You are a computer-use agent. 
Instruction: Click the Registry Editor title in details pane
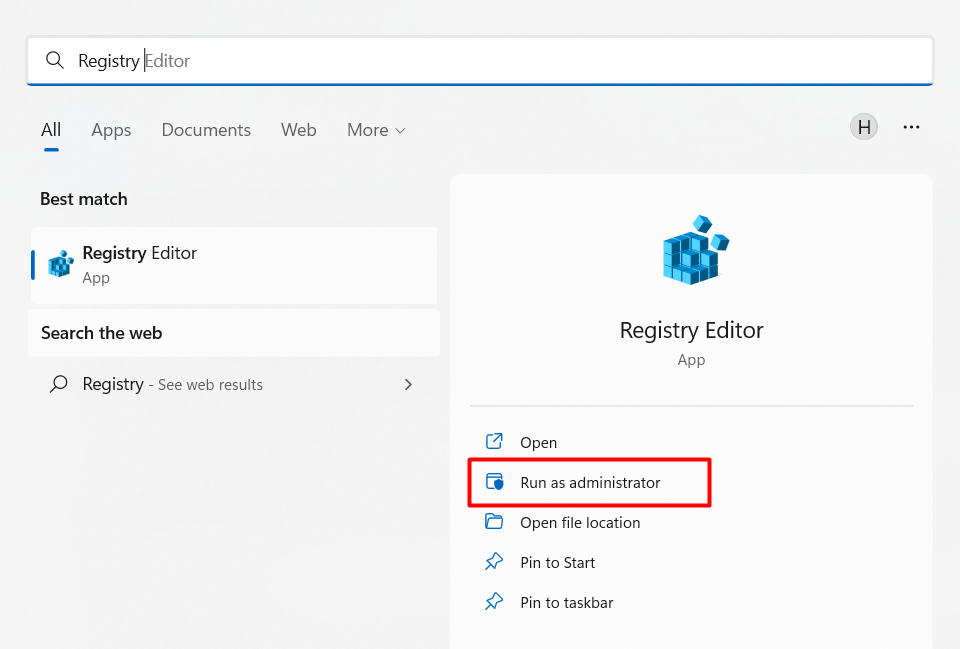691,330
